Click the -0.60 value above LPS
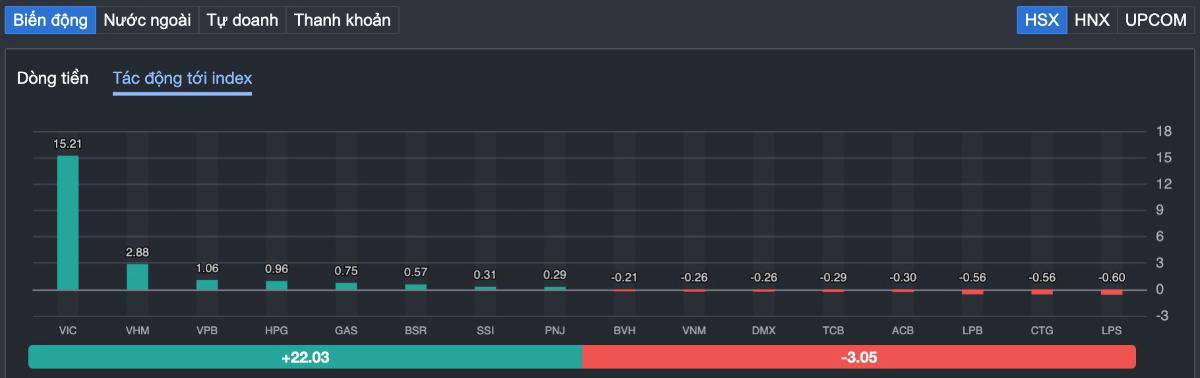The image size is (1200, 378). coord(1112,277)
